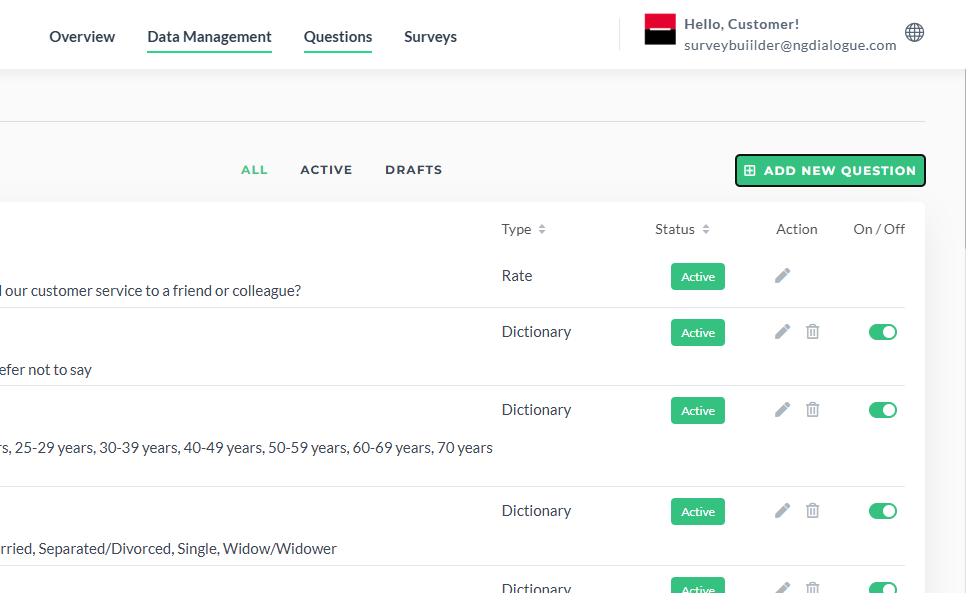Open the Data Management section
The height and width of the screenshot is (593, 966).
click(x=209, y=37)
